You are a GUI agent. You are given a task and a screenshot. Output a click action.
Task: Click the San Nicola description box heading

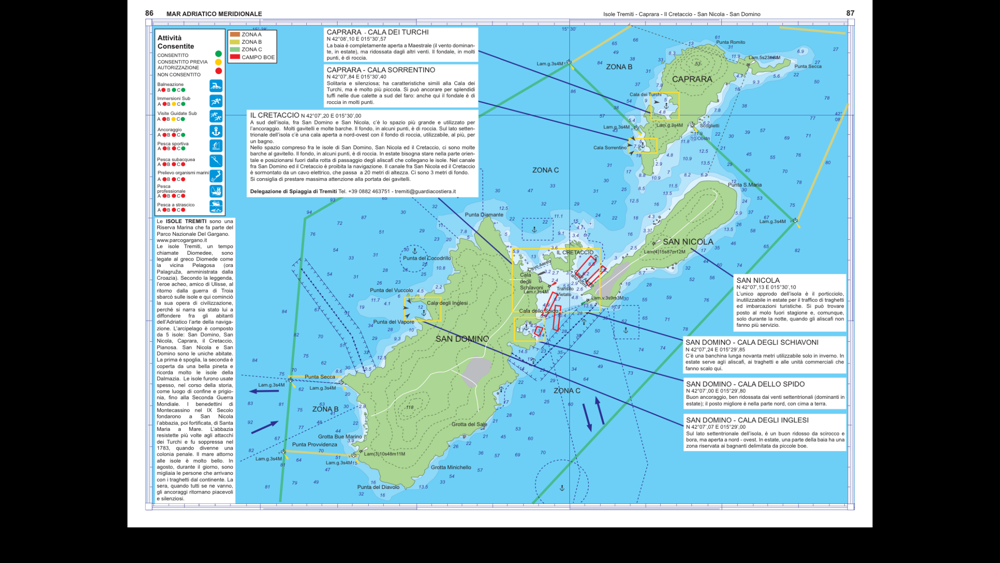(758, 280)
